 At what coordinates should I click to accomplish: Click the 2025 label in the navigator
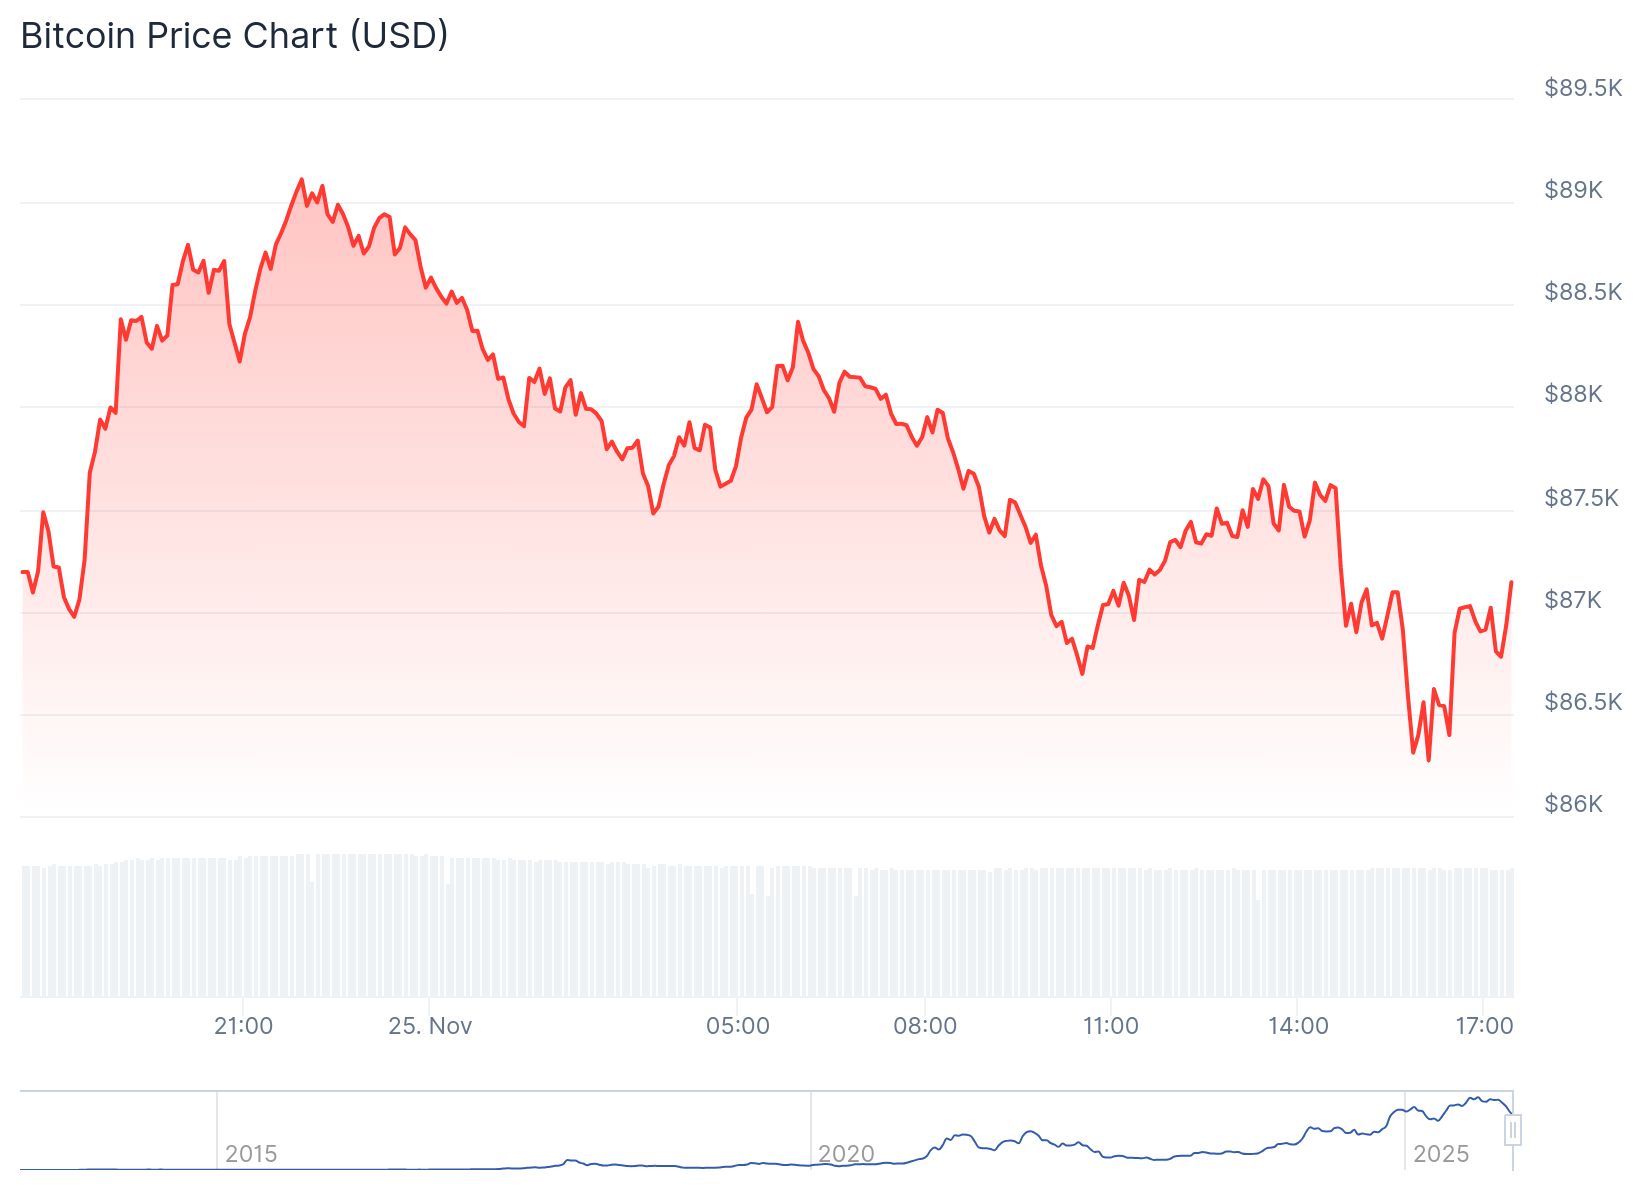[1441, 1154]
